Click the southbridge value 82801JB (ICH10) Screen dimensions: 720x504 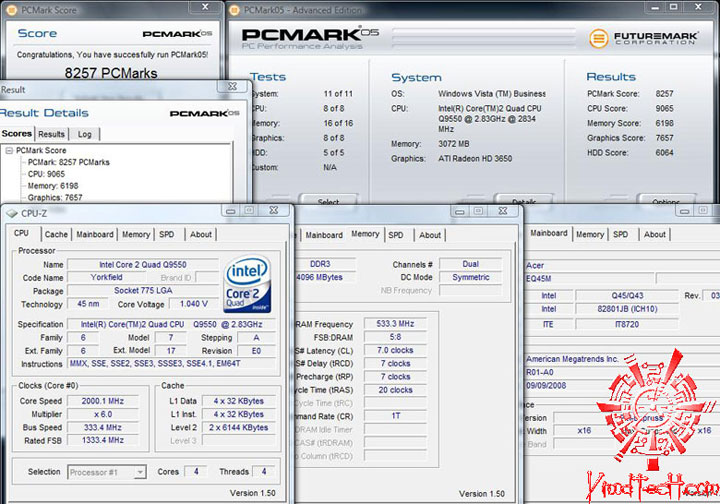[x=627, y=309]
